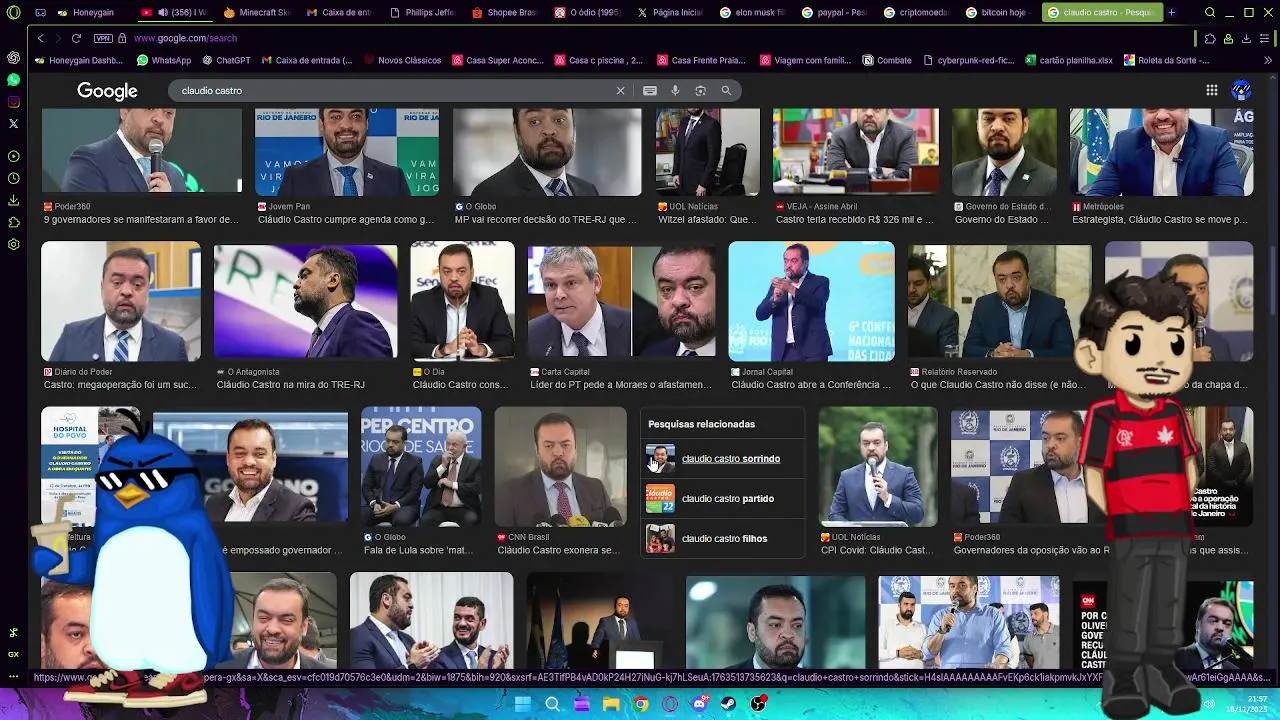Toggle the VPN badge in address bar

(x=103, y=38)
